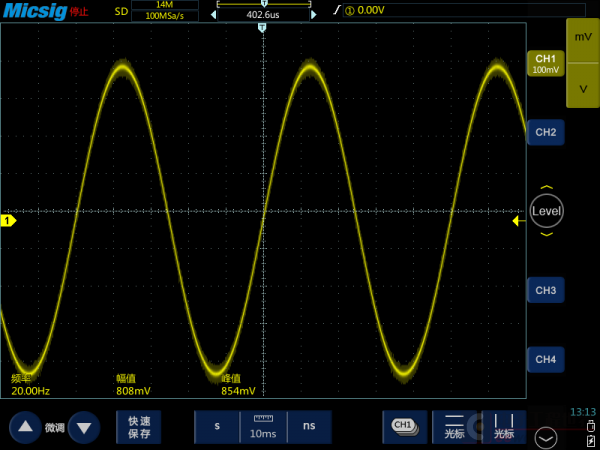Select the 's' timebase unit button
Image resolution: width=600 pixels, height=450 pixels.
pyautogui.click(x=217, y=427)
